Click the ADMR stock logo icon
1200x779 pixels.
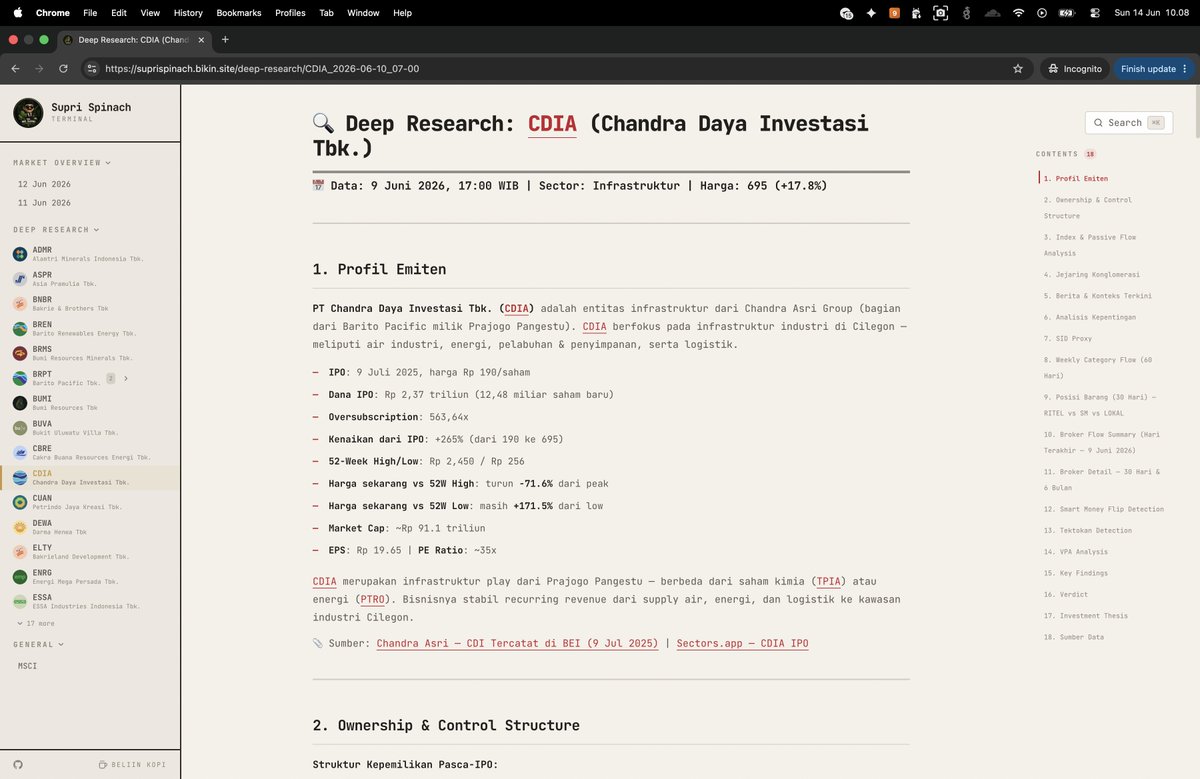click(20, 254)
